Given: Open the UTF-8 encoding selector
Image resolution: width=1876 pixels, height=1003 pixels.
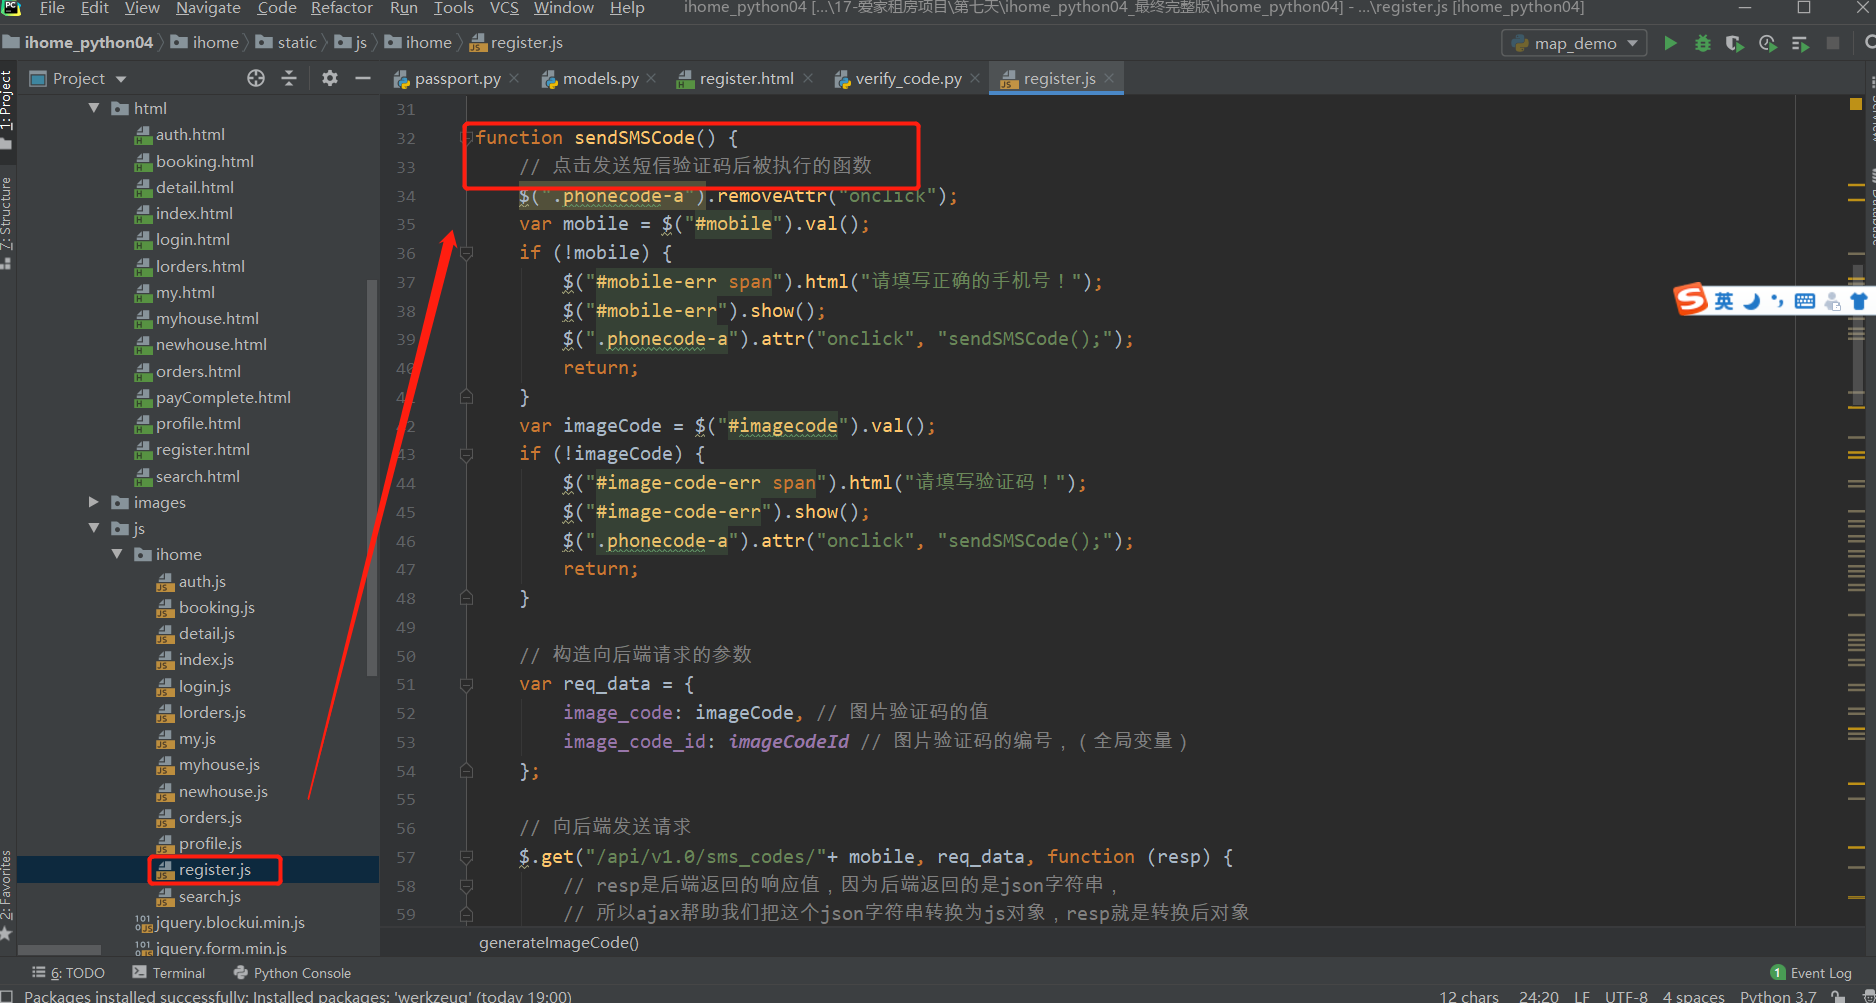Looking at the screenshot, I should (1626, 996).
